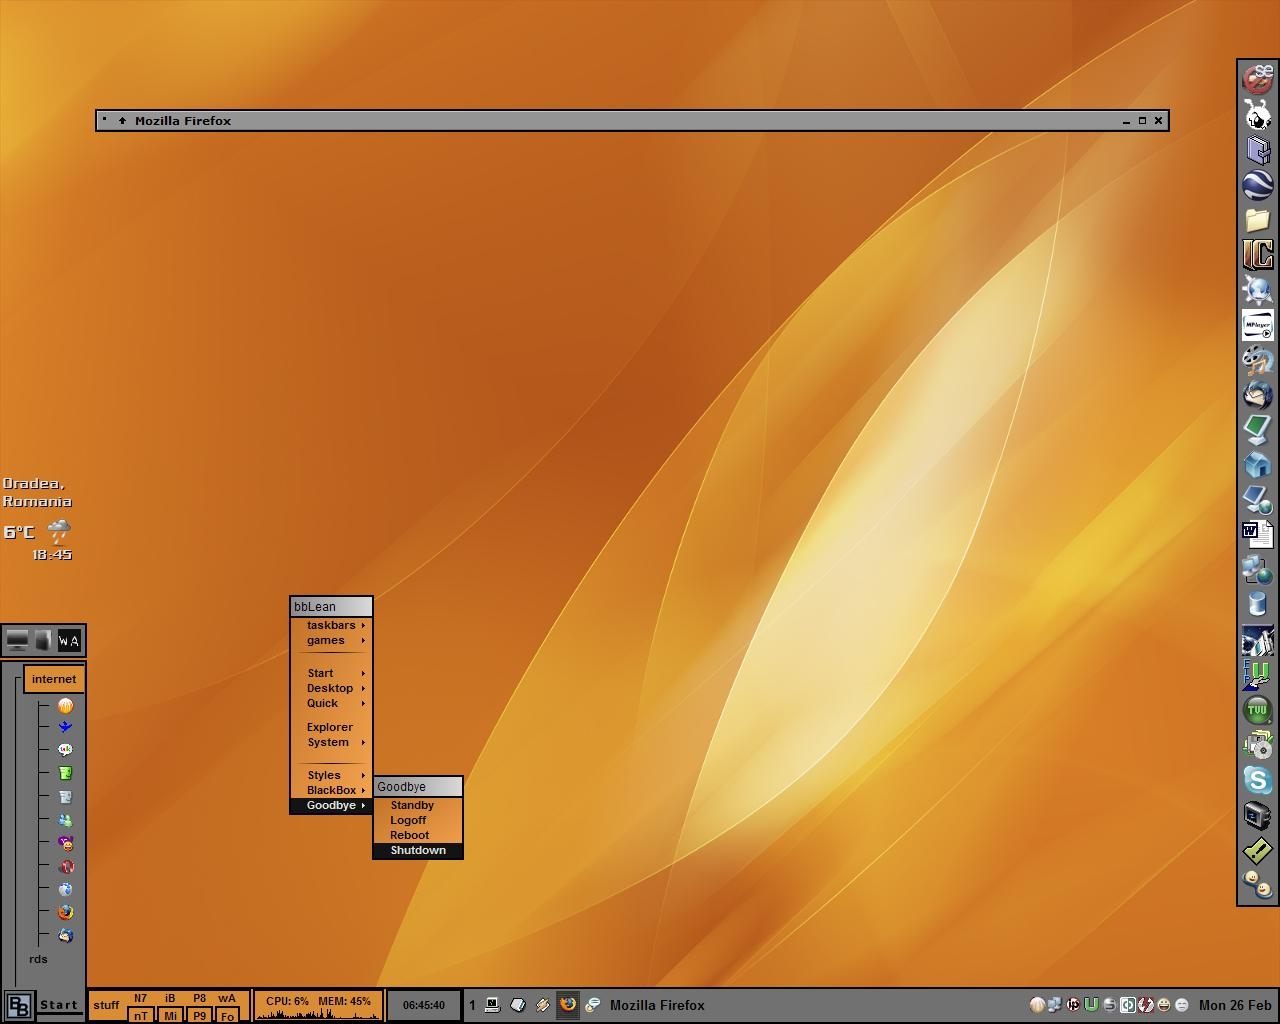Open the Goodbye submenu entry

pos(331,805)
